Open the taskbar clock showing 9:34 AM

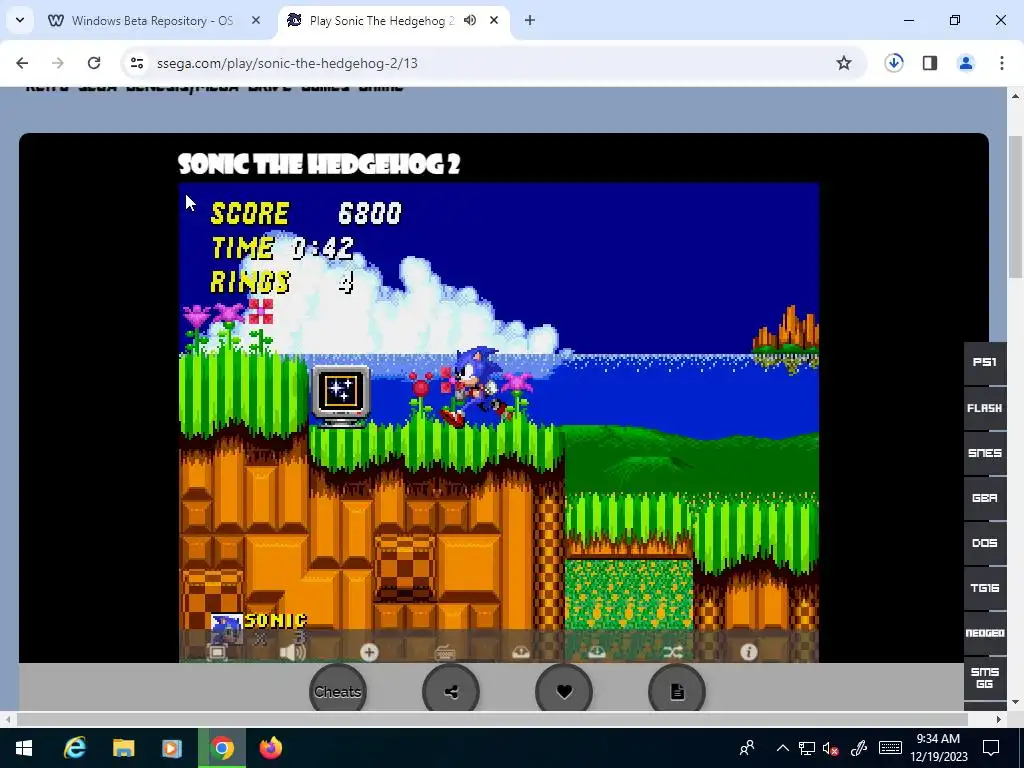coord(938,748)
